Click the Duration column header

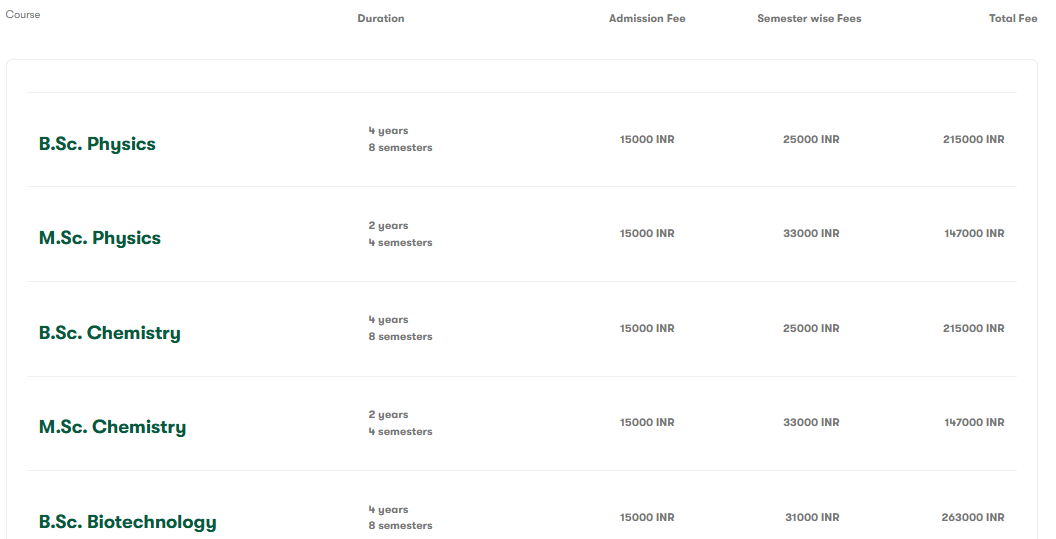[381, 19]
